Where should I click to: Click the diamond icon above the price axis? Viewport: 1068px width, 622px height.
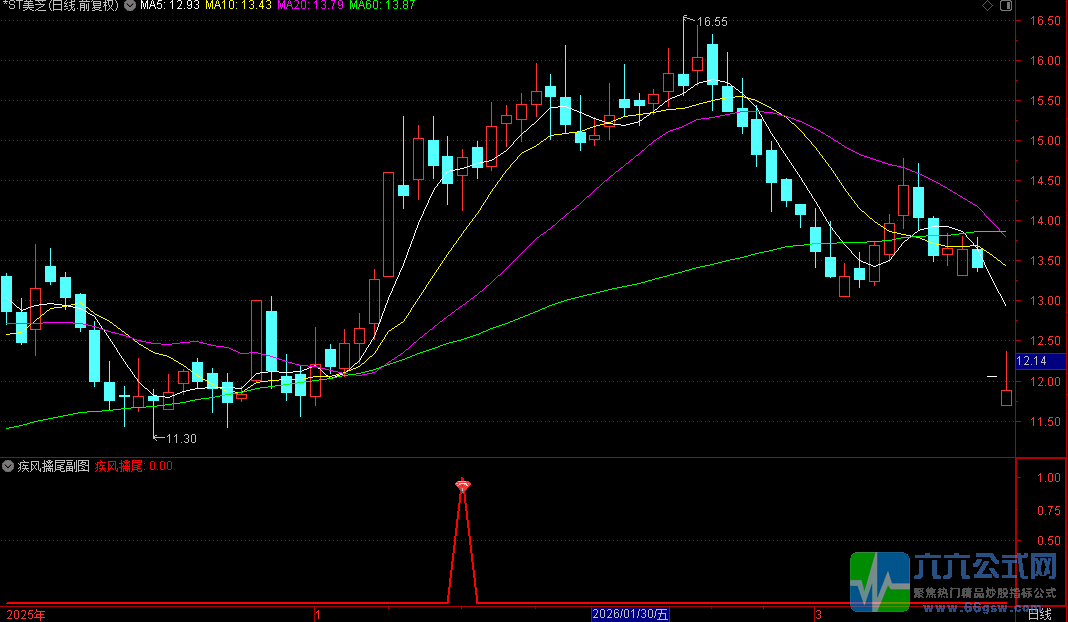point(988,5)
